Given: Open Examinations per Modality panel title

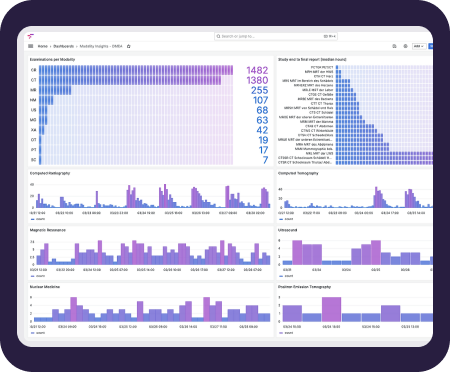Looking at the screenshot, I should pos(52,59).
